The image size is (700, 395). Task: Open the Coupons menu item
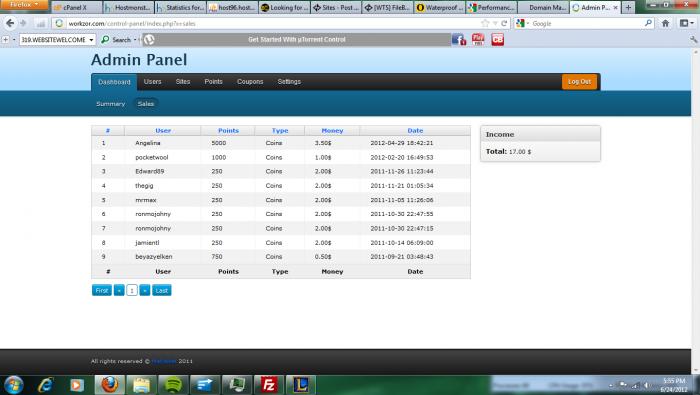[250, 82]
